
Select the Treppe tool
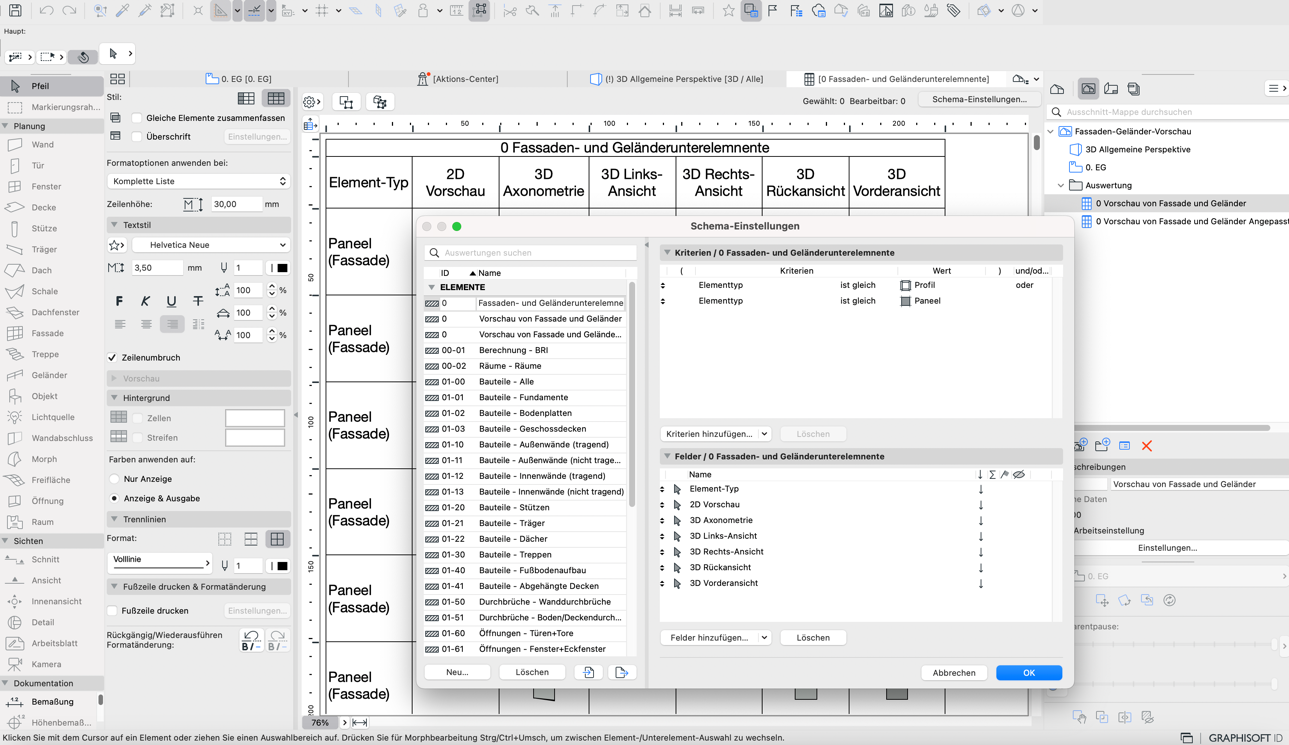click(51, 355)
